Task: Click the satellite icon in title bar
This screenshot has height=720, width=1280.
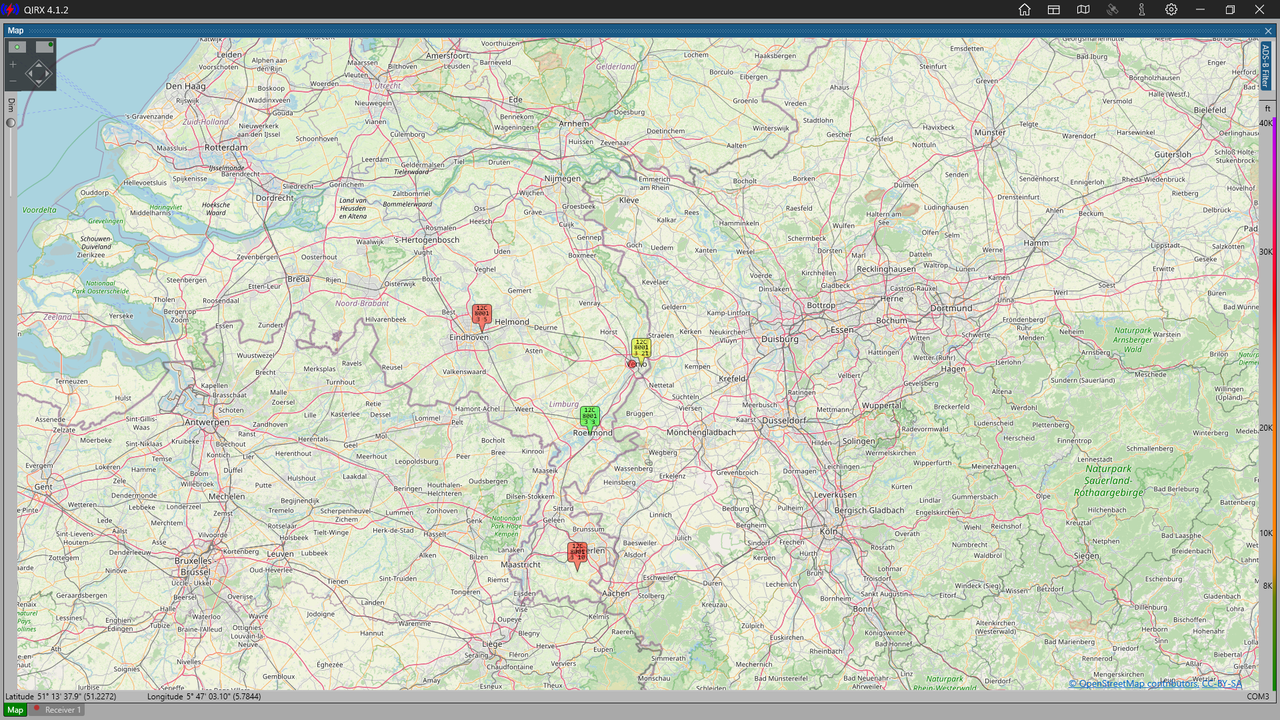Action: (1112, 10)
